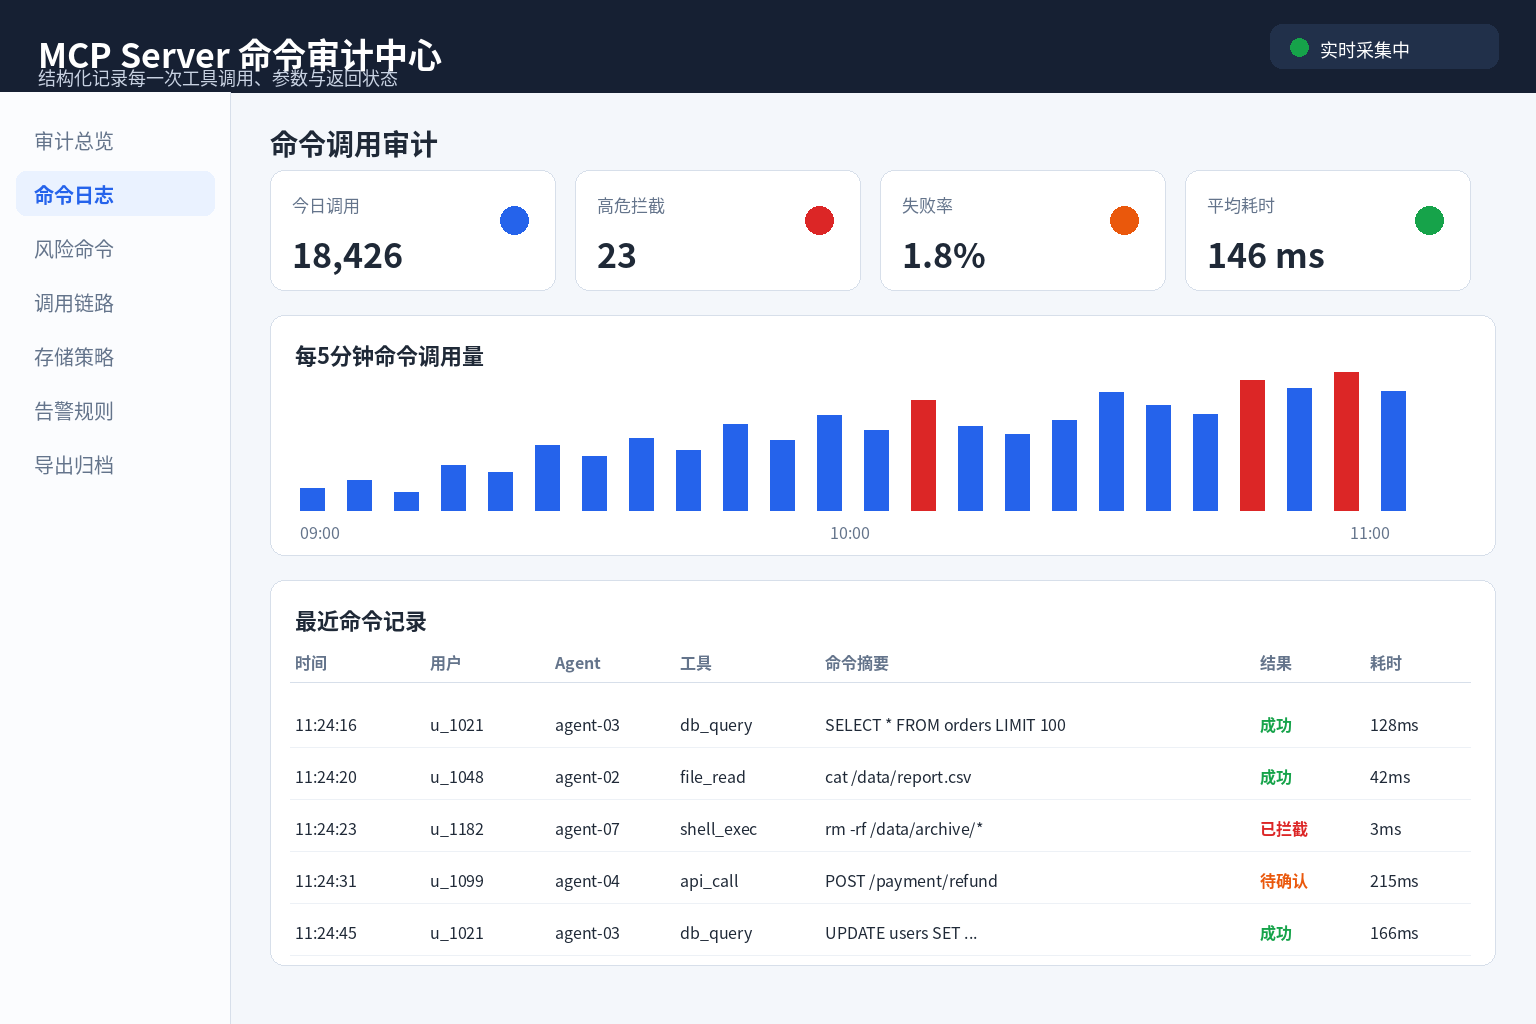Click shell_exec tool cell
Image resolution: width=1536 pixels, height=1024 pixels.
[x=718, y=829]
